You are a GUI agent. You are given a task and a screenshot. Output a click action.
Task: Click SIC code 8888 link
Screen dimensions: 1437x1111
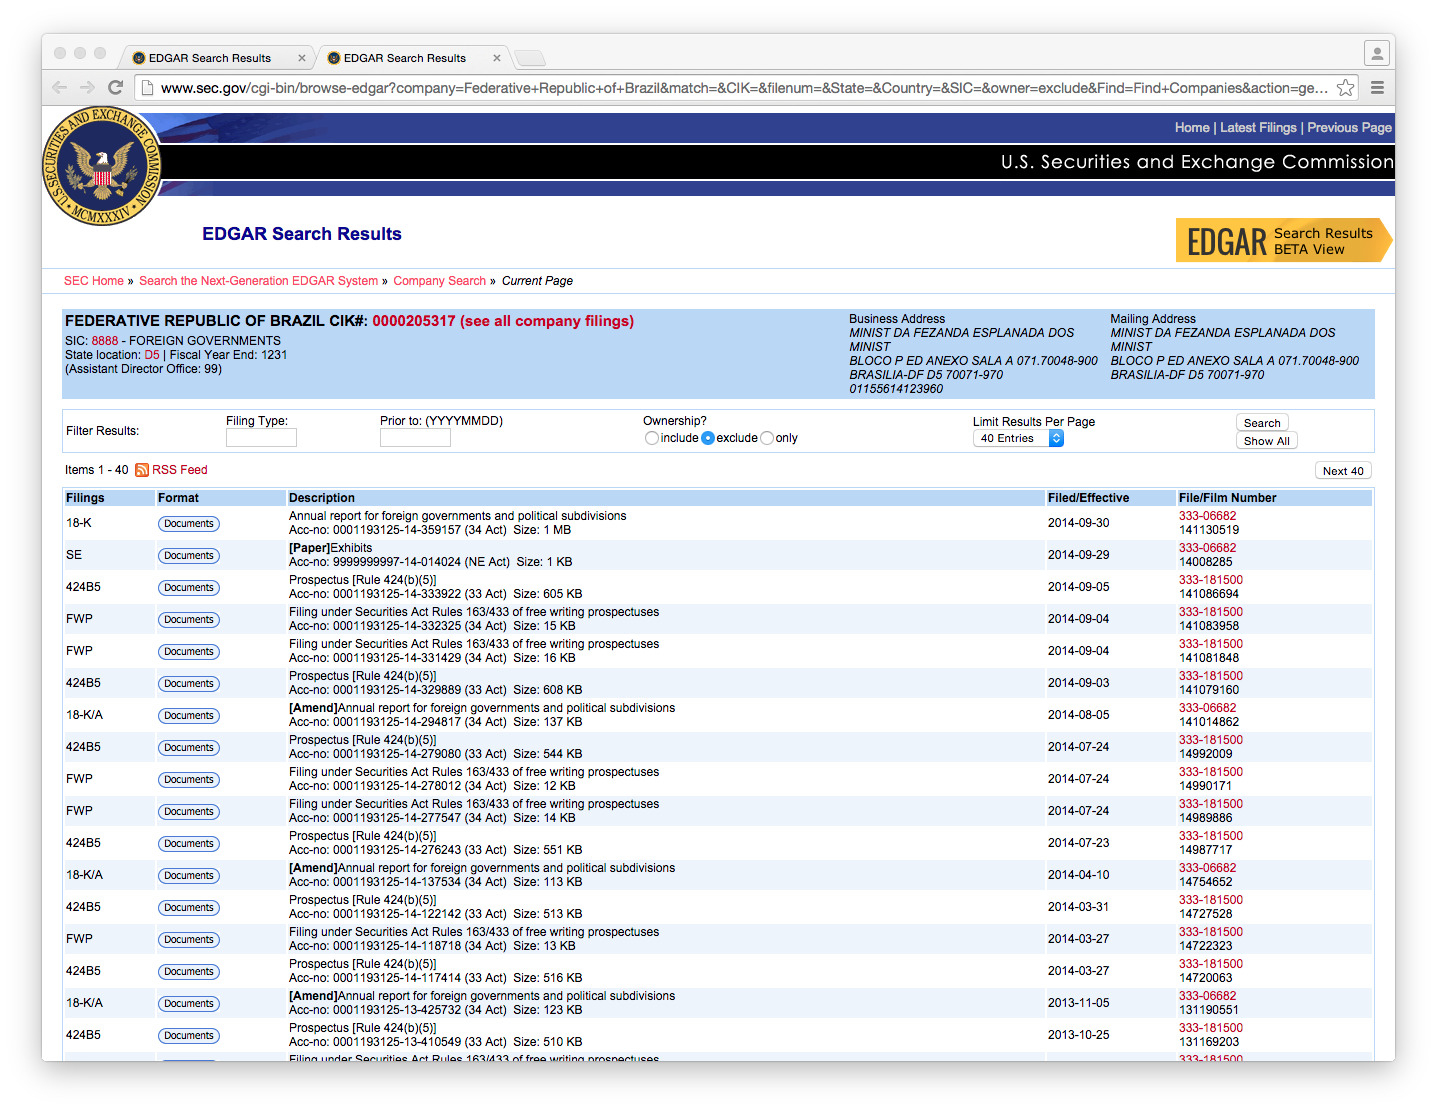coord(105,341)
